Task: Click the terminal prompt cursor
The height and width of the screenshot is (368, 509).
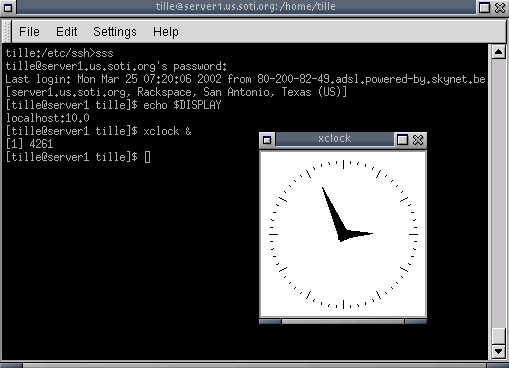Action: tap(147, 157)
